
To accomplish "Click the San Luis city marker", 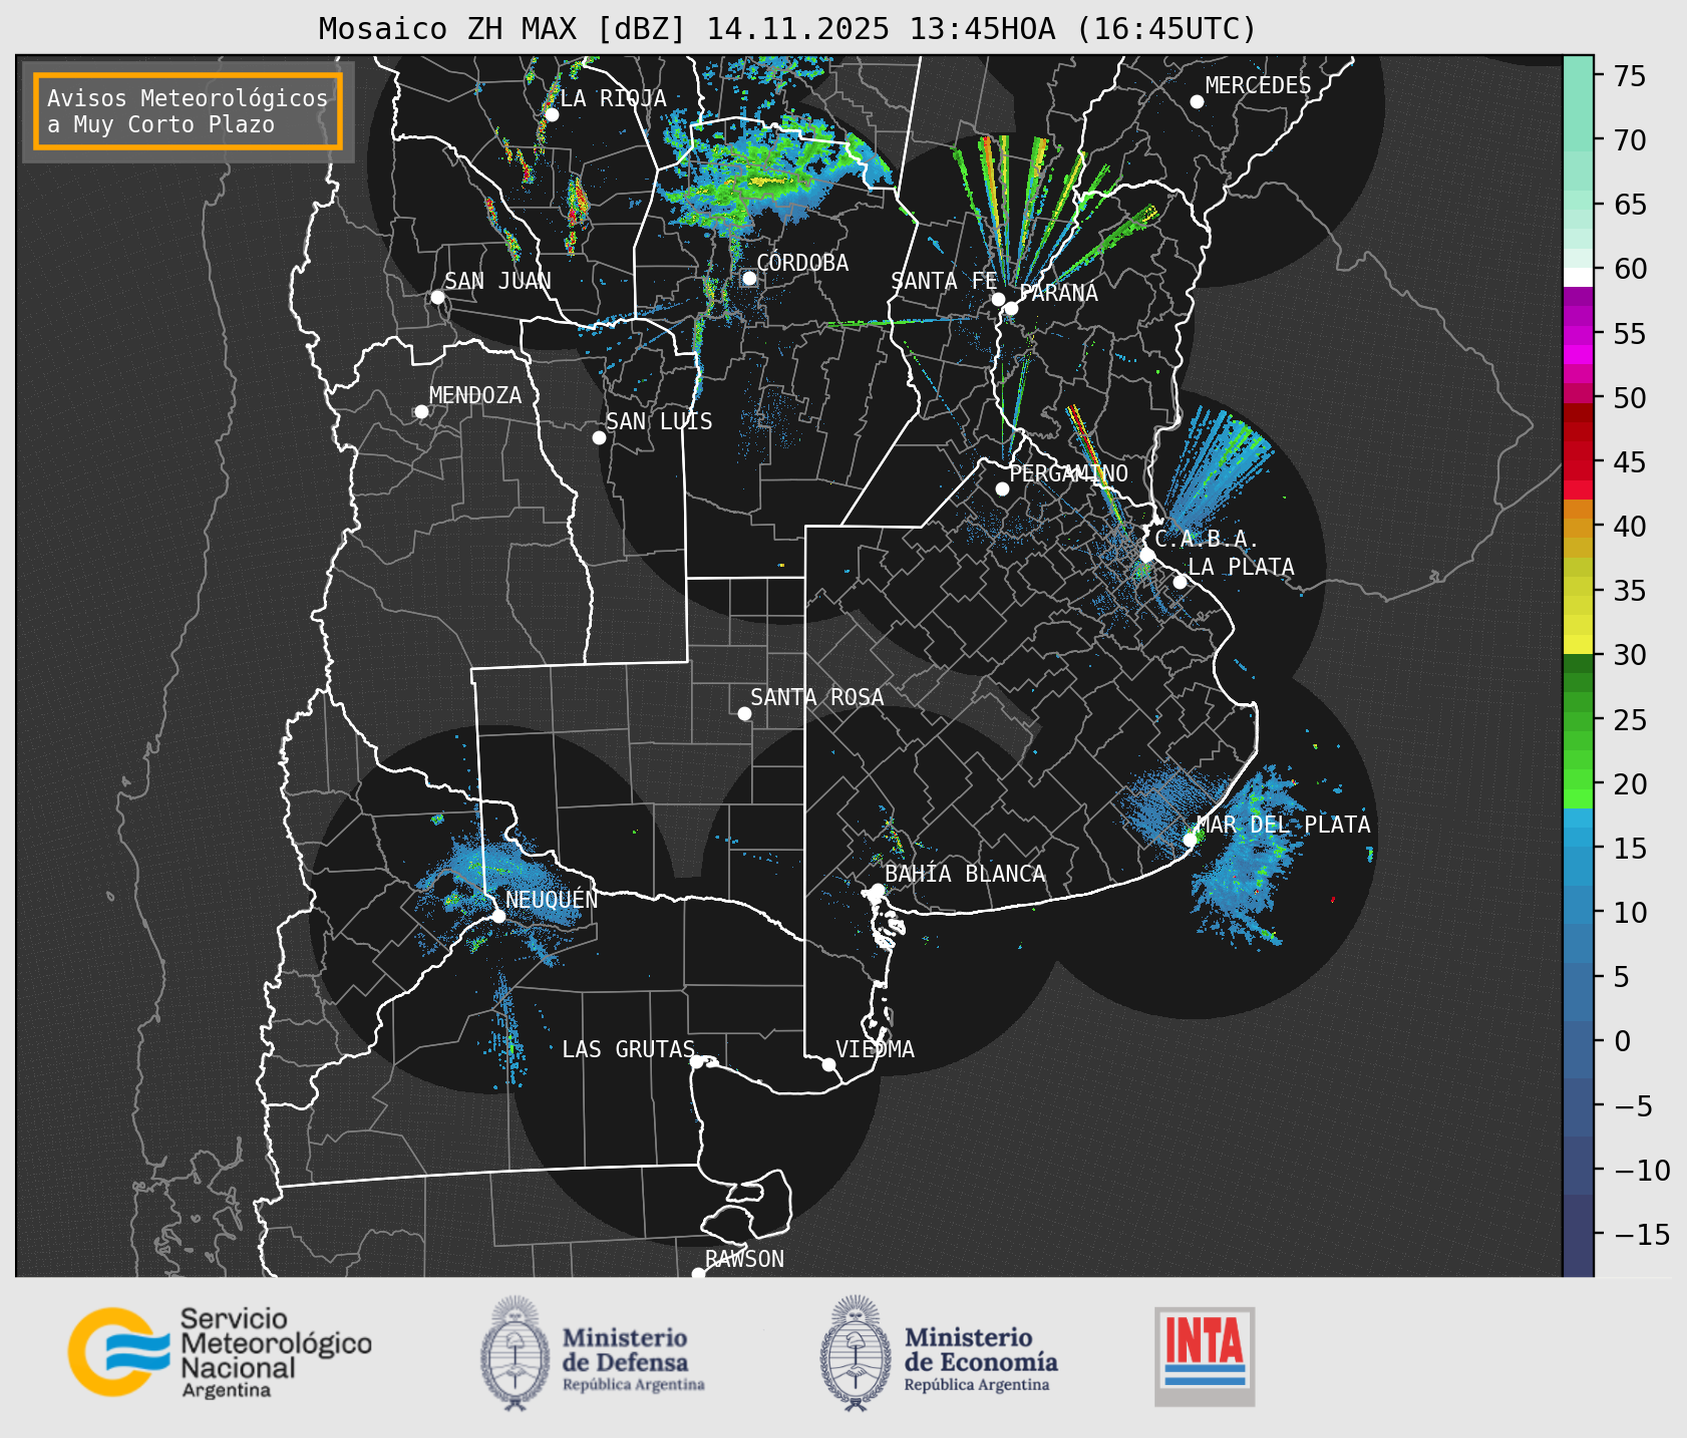I will (599, 437).
